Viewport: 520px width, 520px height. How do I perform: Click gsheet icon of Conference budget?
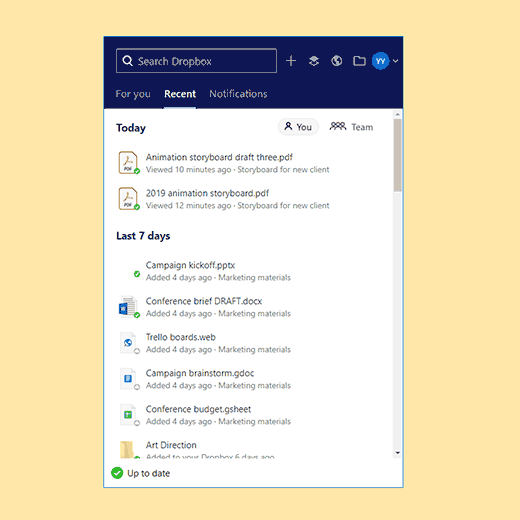pyautogui.click(x=128, y=415)
